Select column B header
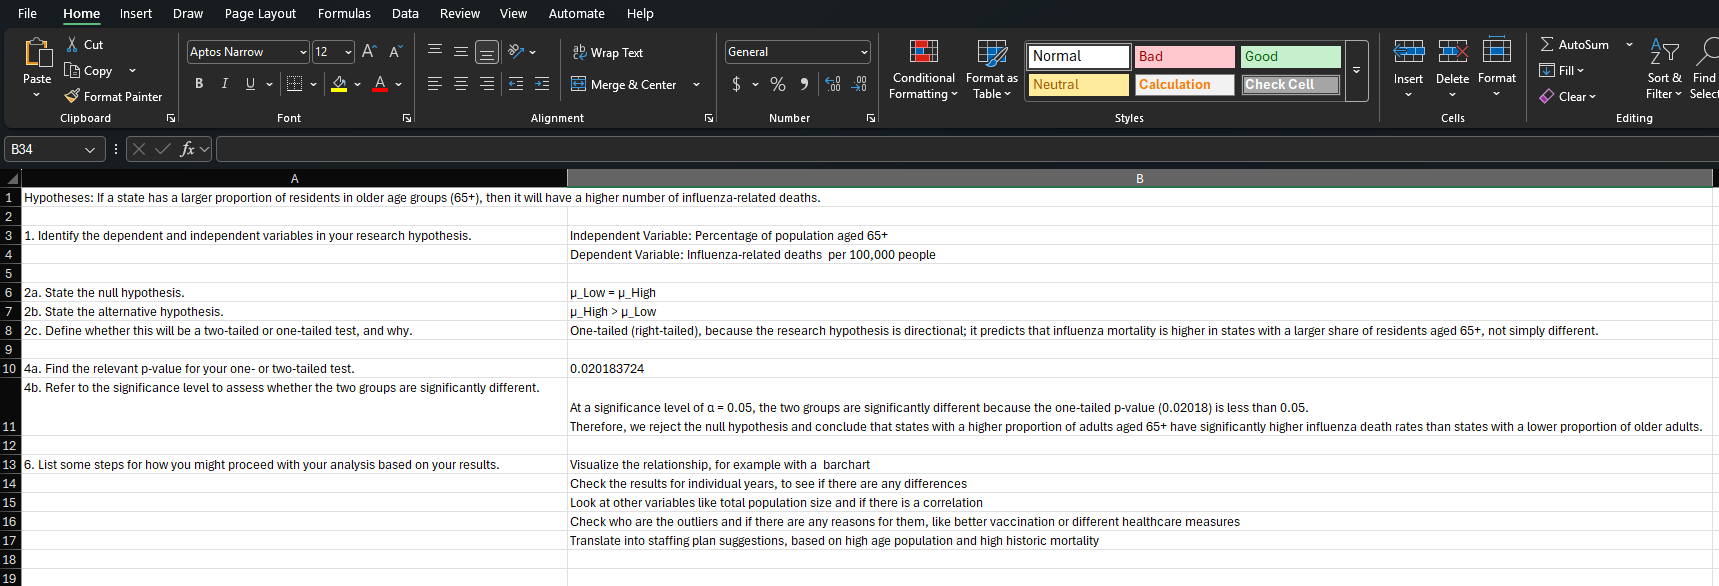Image resolution: width=1719 pixels, height=586 pixels. tap(1139, 178)
